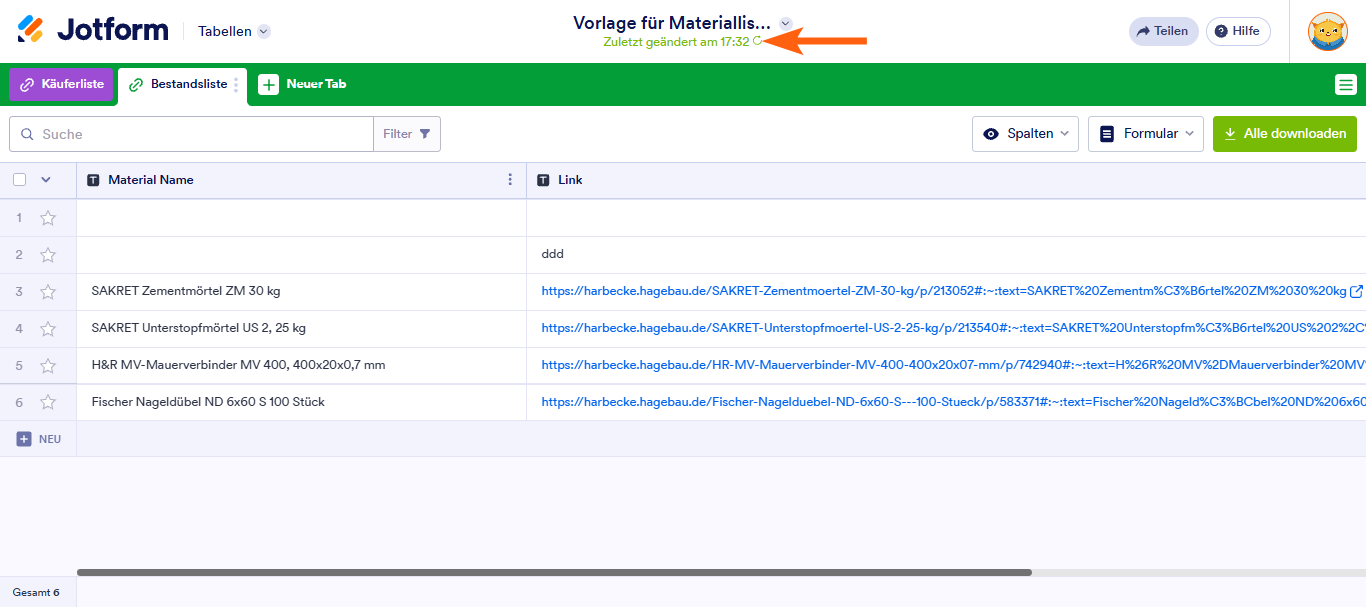The width and height of the screenshot is (1366, 607).
Task: Click the 'ddd' link cell in row 2
Action: [946, 255]
